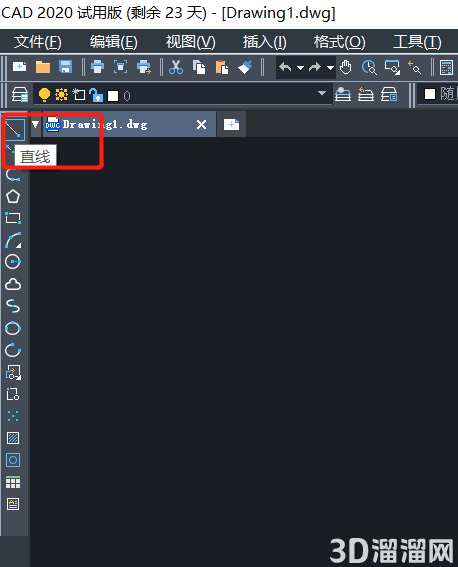Close the Drawing1.dwg tab
The width and height of the screenshot is (458, 567).
[x=201, y=125]
